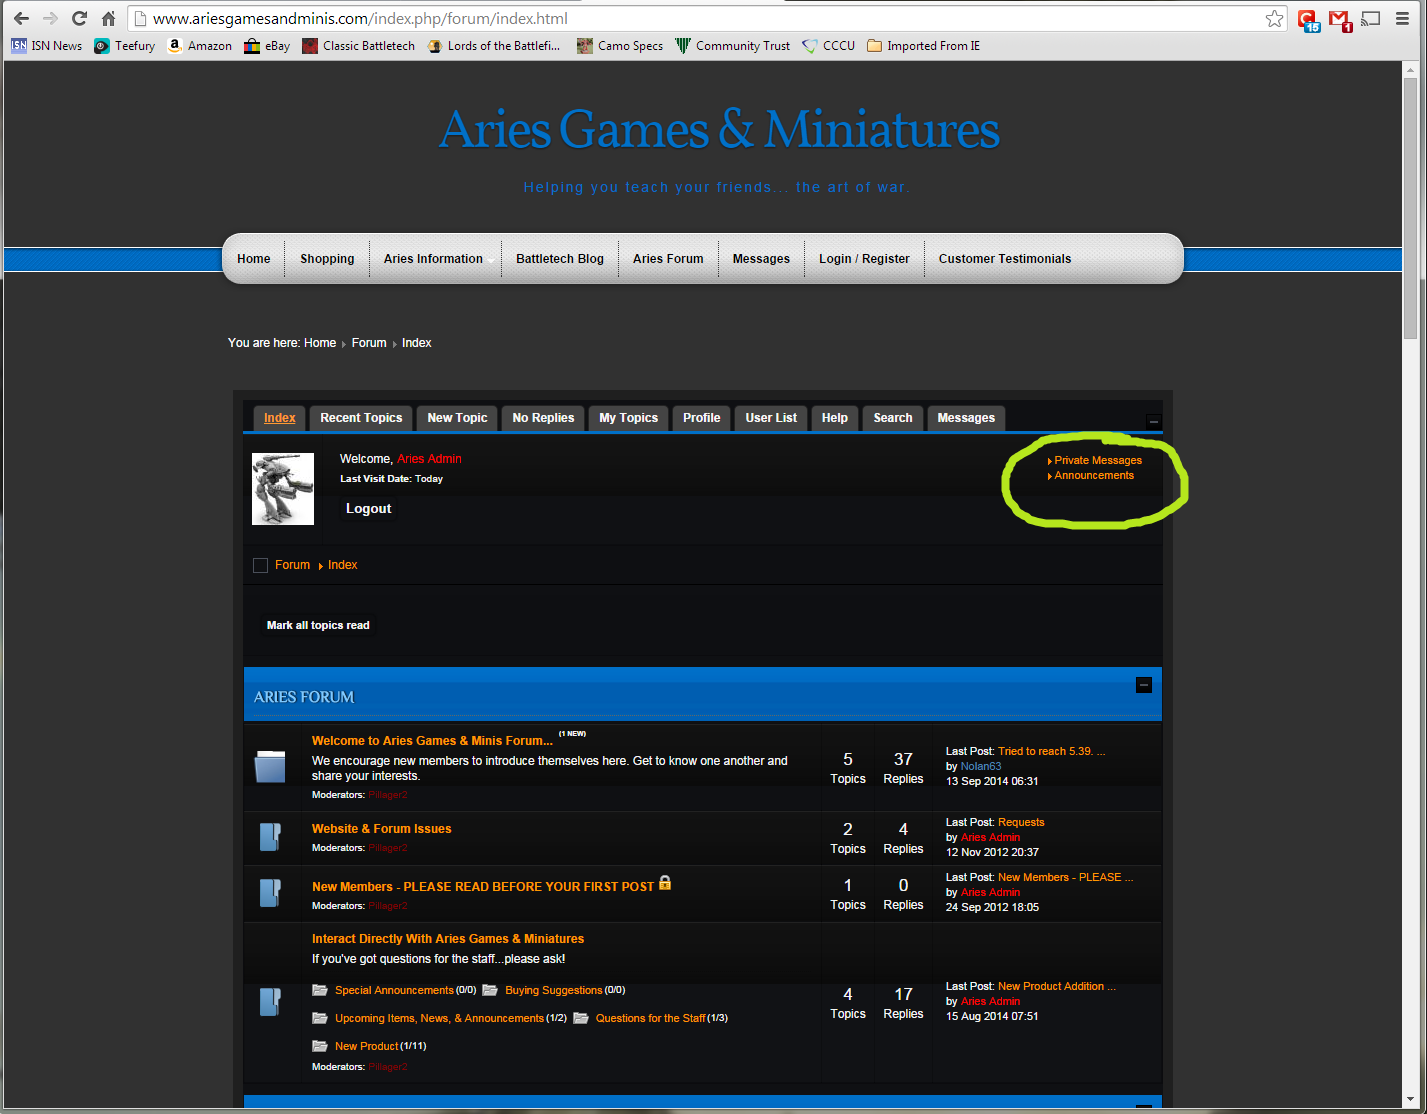Click the Aries Admin avatar image
Viewport: 1427px width, 1114px height.
click(283, 489)
